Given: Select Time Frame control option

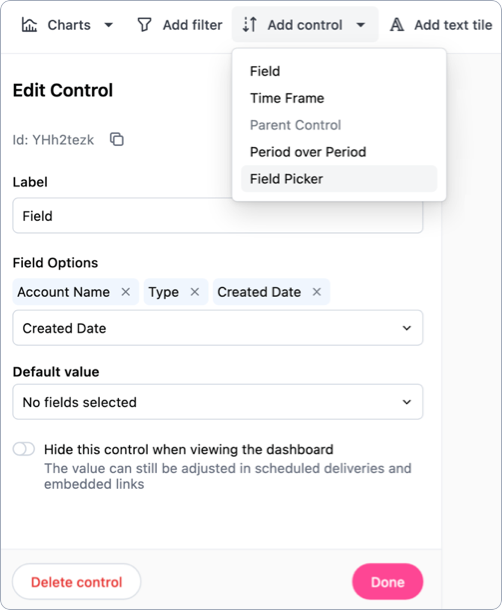Looking at the screenshot, I should (339, 98).
